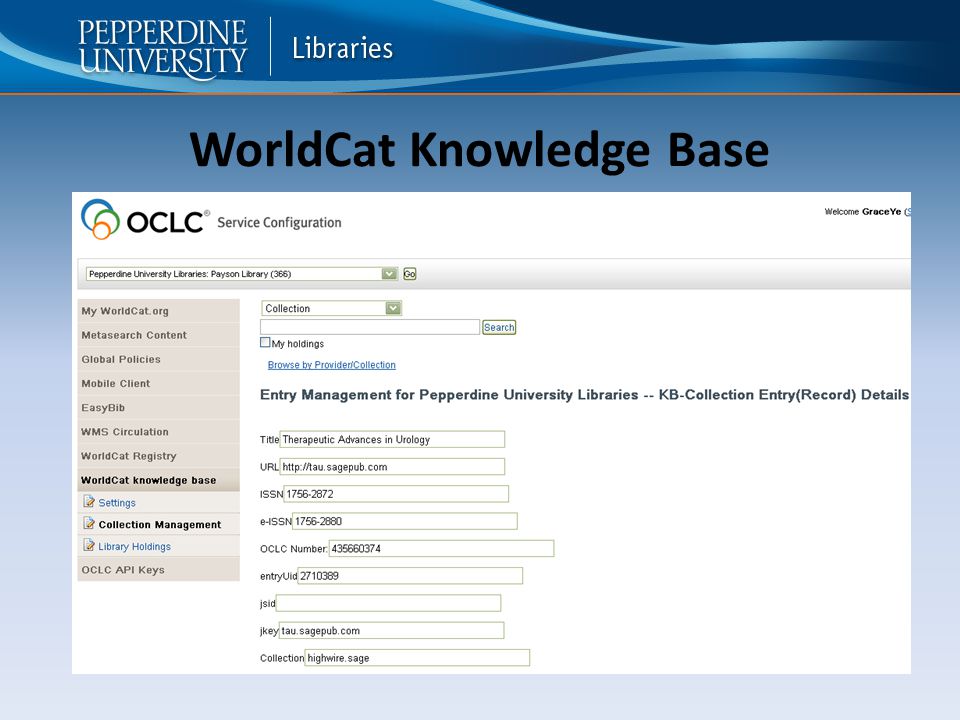Click the Search button
This screenshot has height=720, width=960.
coord(499,327)
